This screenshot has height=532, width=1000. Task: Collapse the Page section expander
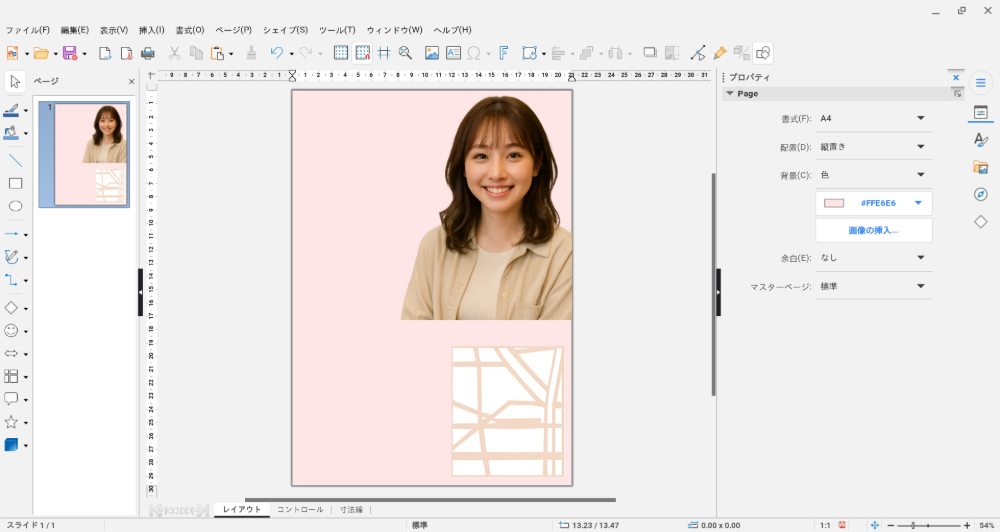pos(730,94)
